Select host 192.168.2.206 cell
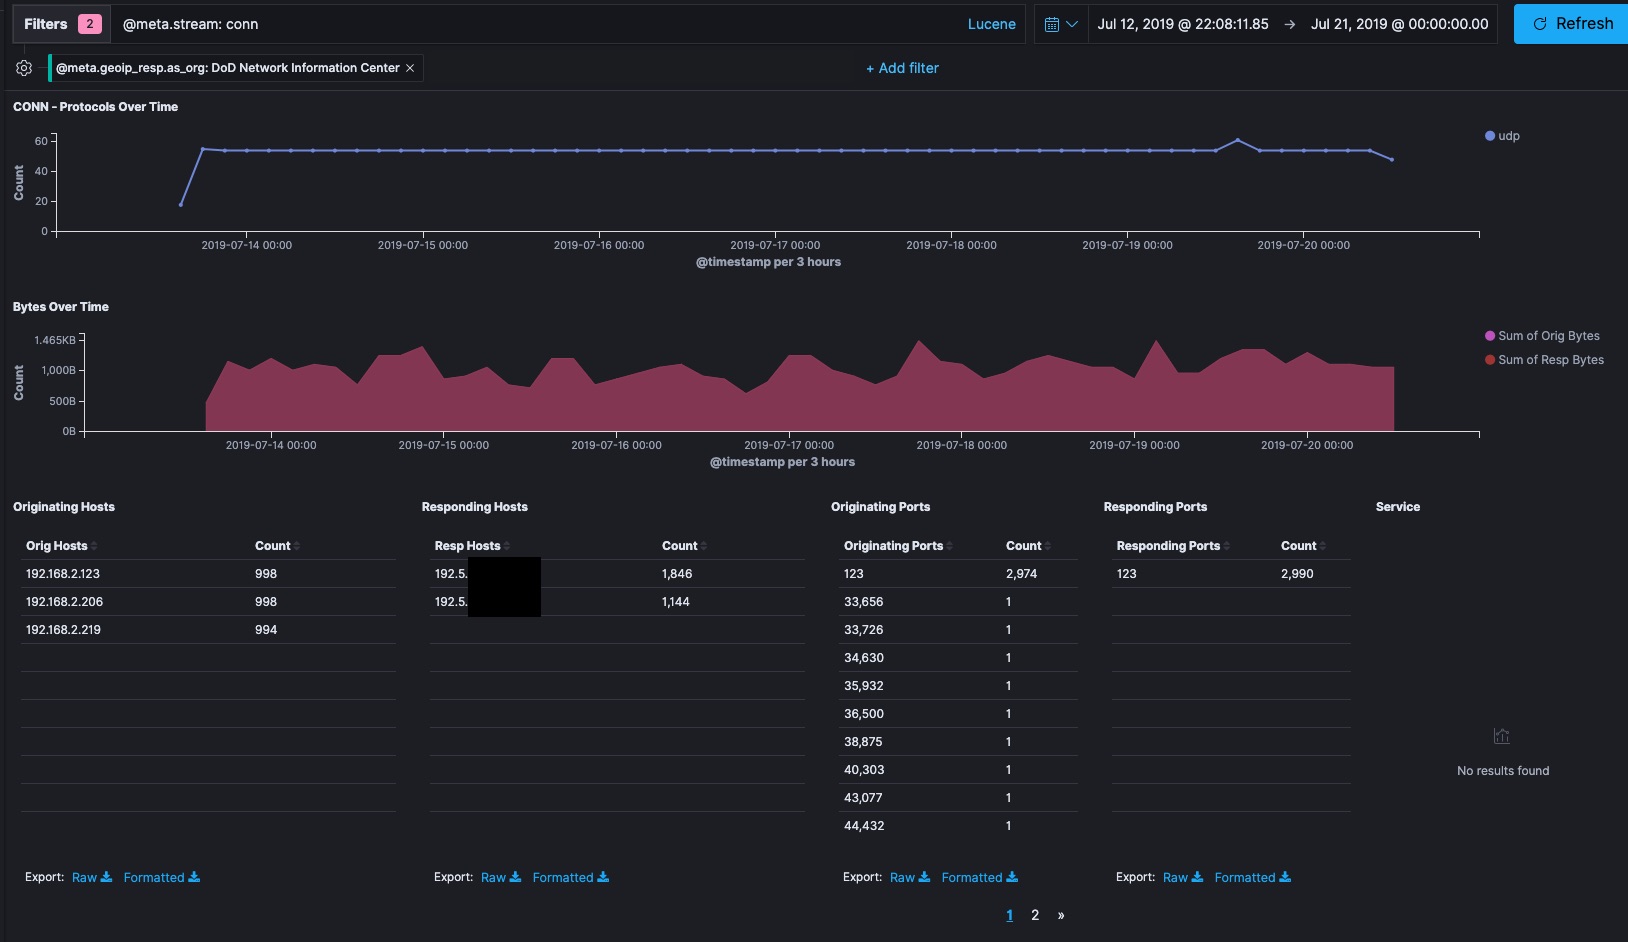 [64, 602]
